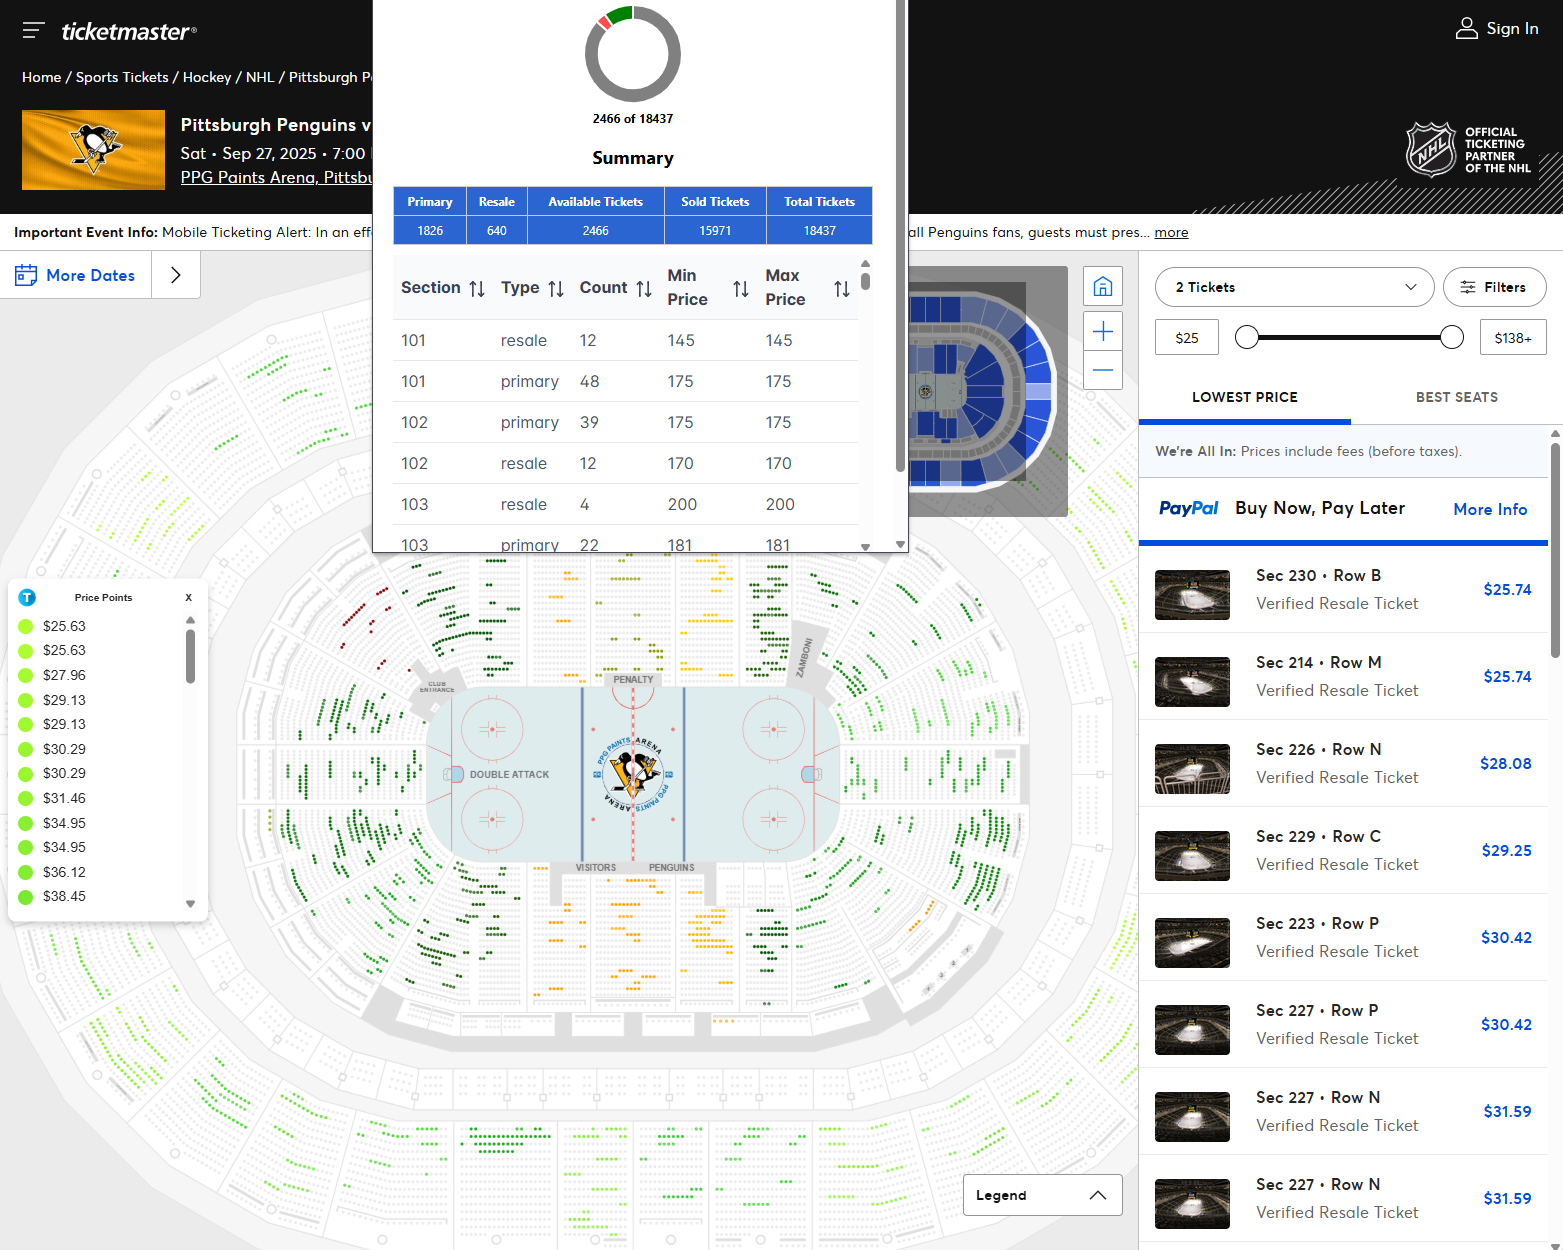Open the 2 Tickets quantity dropdown
1563x1250 pixels.
click(x=1295, y=287)
